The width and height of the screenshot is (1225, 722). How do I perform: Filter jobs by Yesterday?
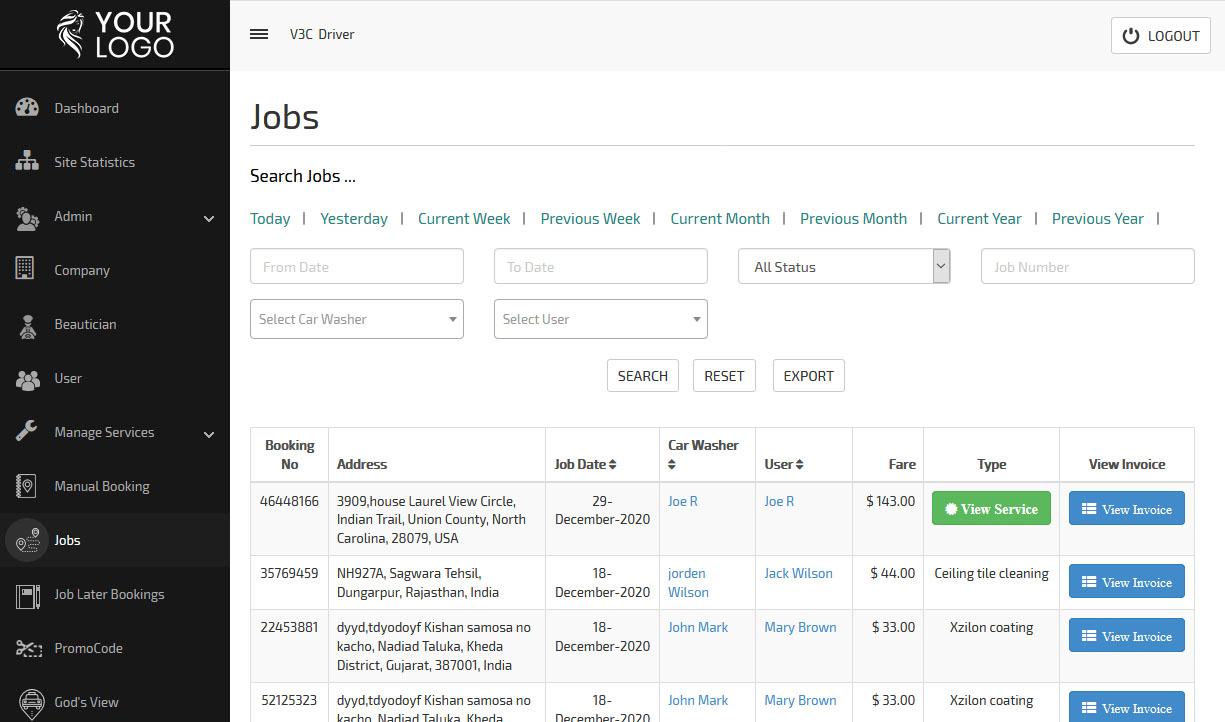point(354,218)
